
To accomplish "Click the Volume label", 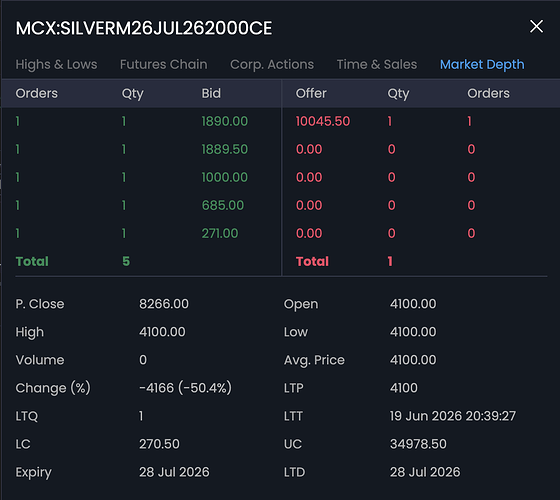I will pos(40,360).
